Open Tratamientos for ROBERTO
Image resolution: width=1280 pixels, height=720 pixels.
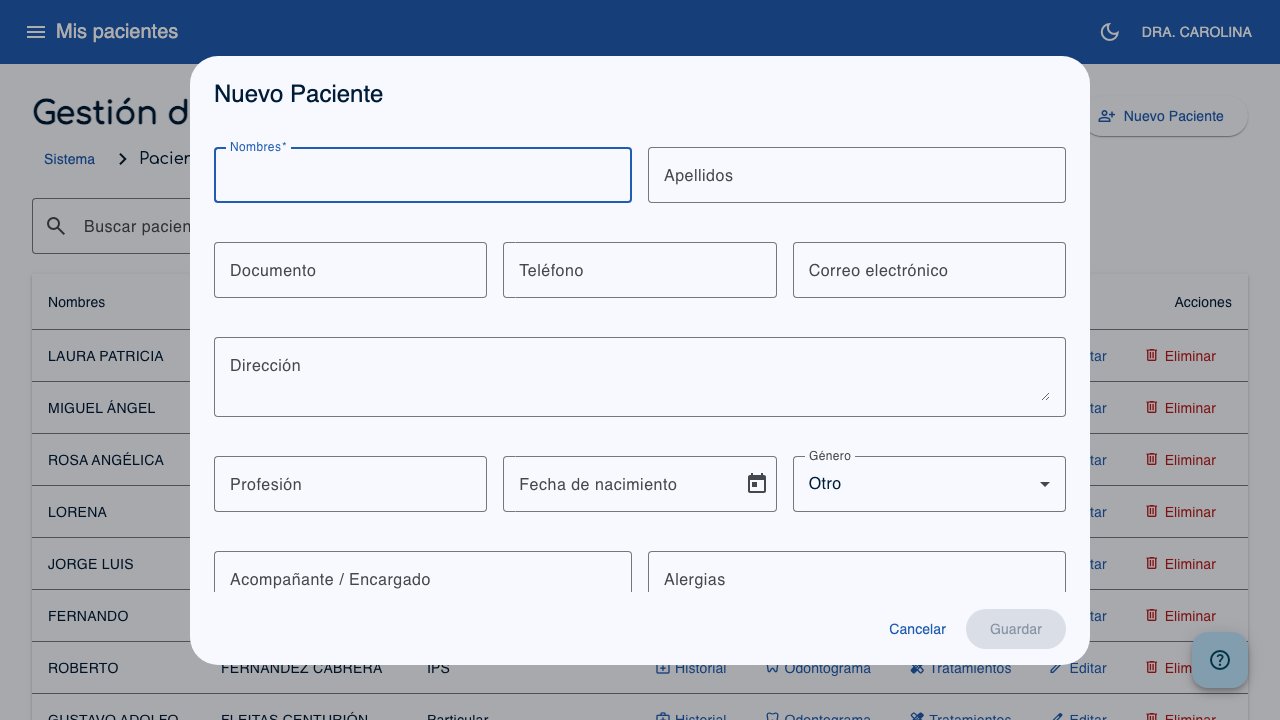960,668
